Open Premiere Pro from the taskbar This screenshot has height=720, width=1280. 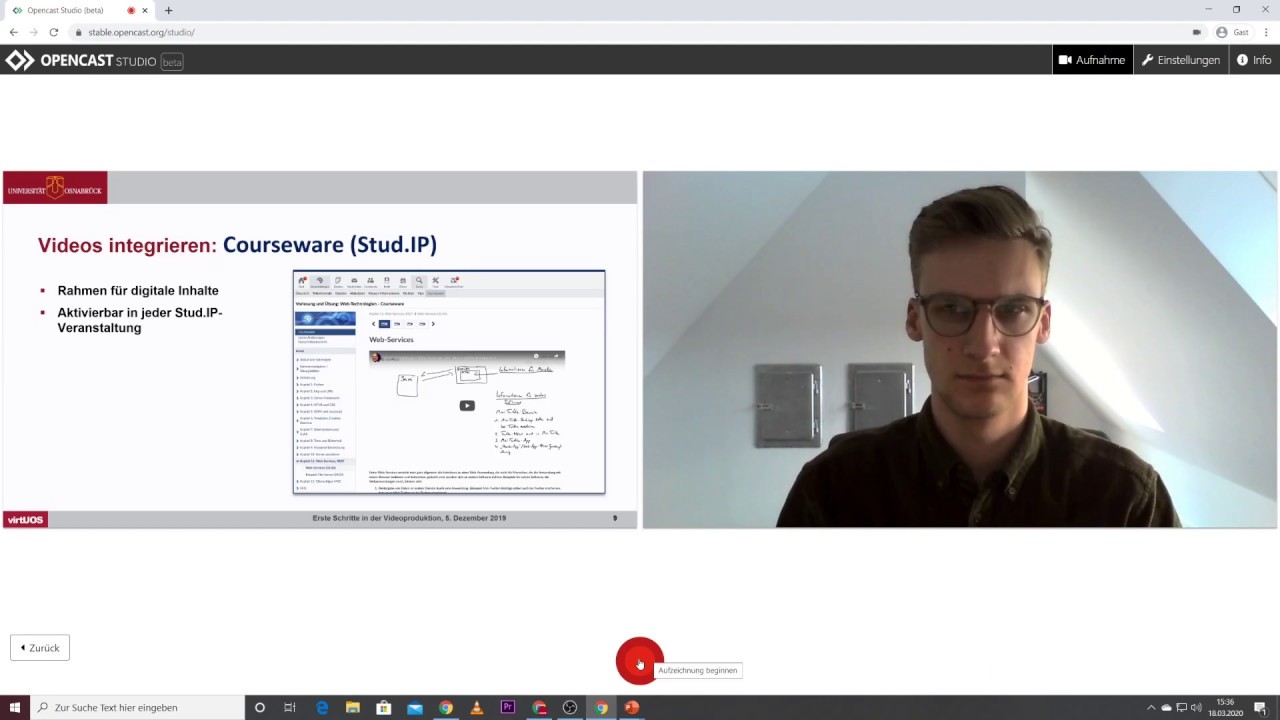[x=508, y=708]
